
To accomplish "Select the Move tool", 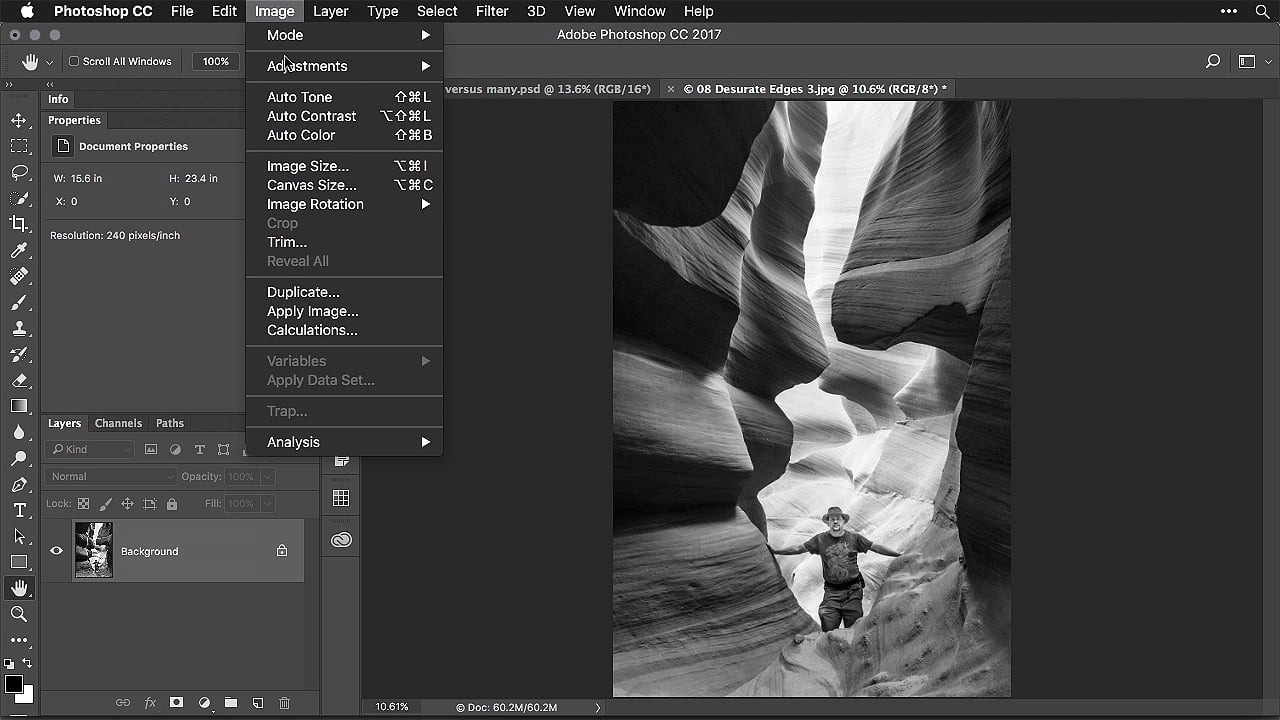I will [x=19, y=120].
